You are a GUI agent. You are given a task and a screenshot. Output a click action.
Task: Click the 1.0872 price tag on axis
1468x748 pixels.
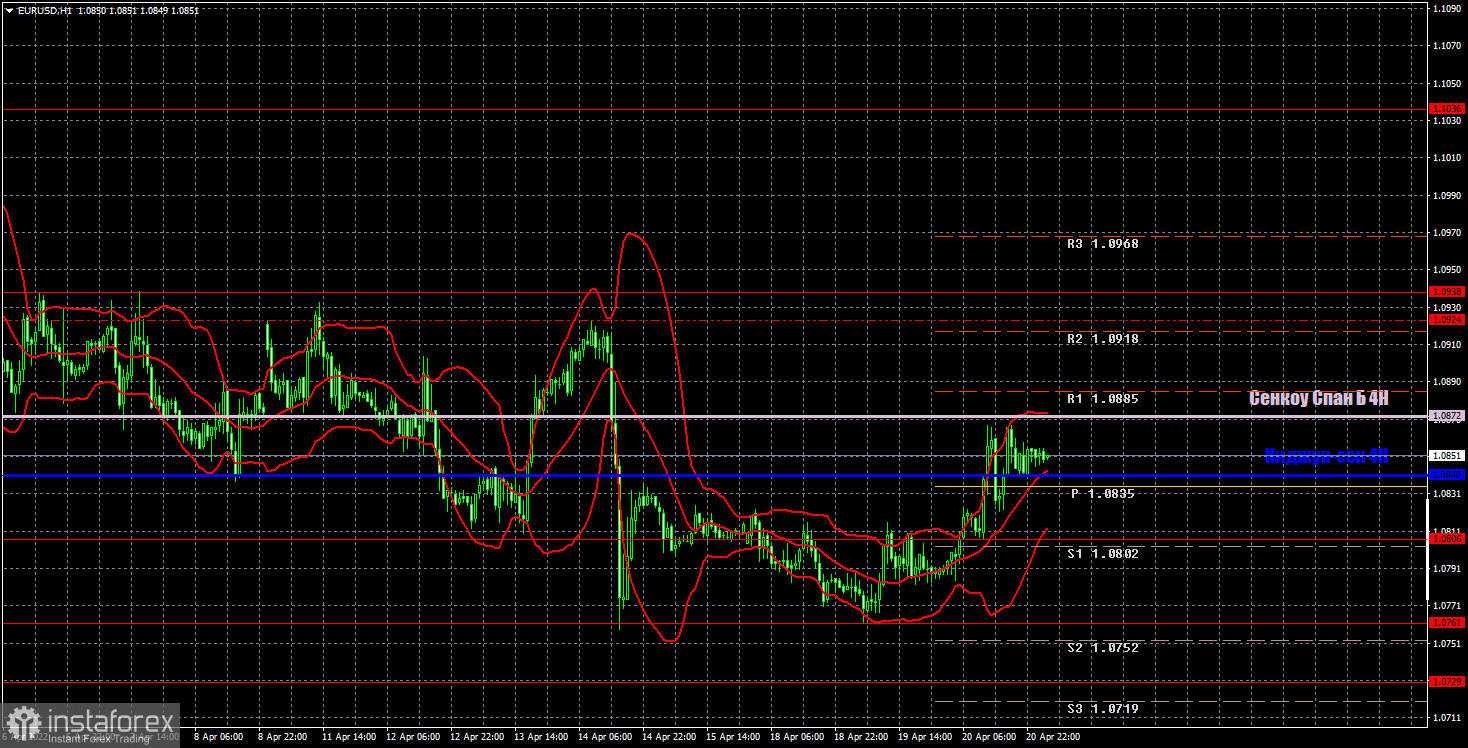(x=1447, y=415)
